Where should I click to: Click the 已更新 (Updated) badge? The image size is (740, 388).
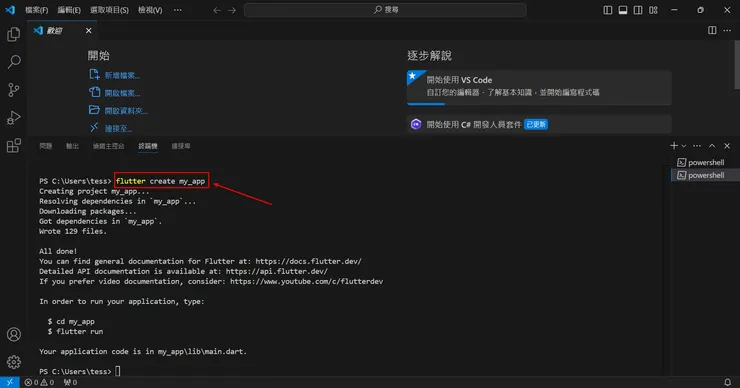point(536,124)
